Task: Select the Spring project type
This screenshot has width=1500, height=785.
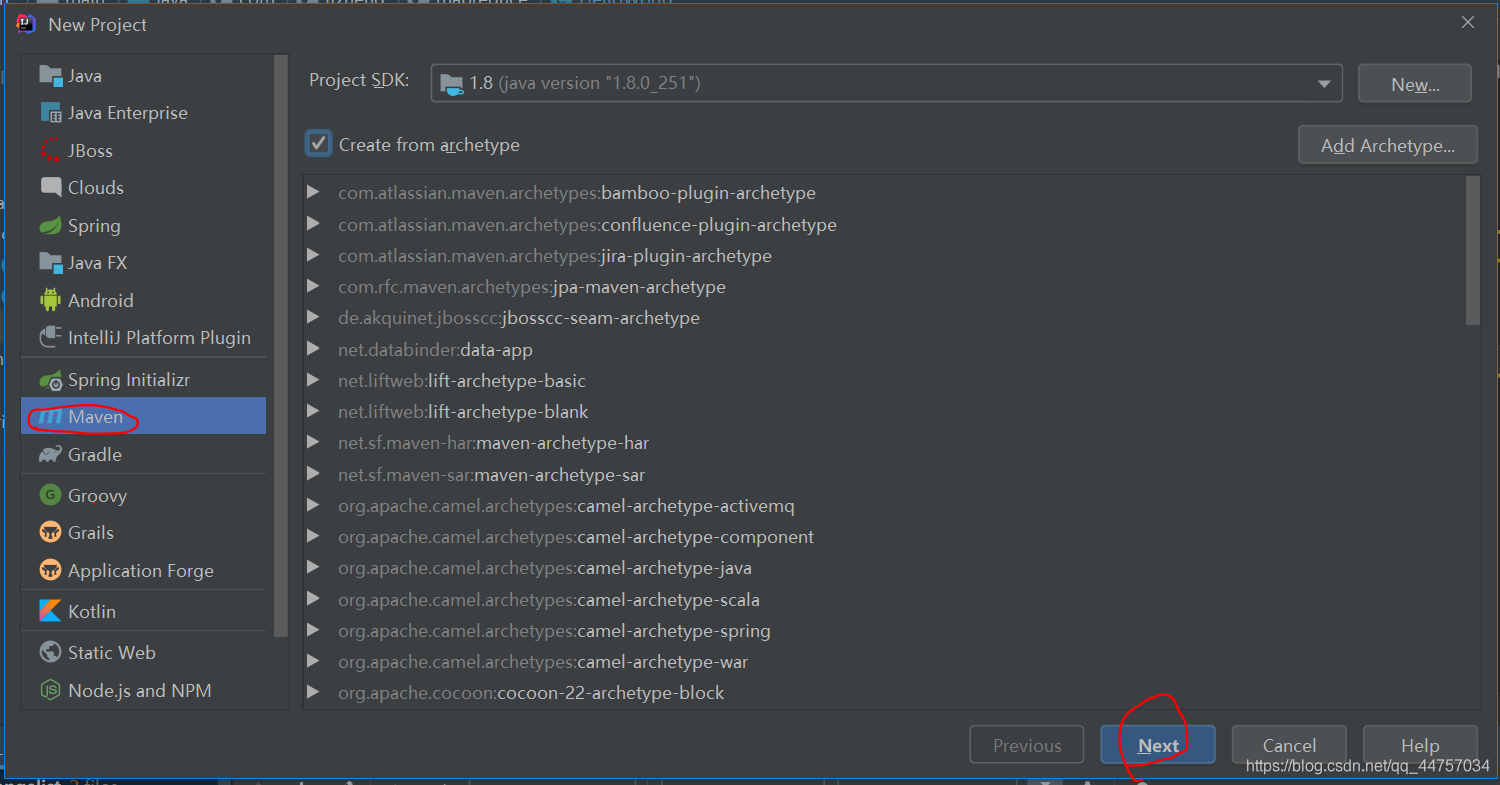Action: pyautogui.click(x=144, y=225)
